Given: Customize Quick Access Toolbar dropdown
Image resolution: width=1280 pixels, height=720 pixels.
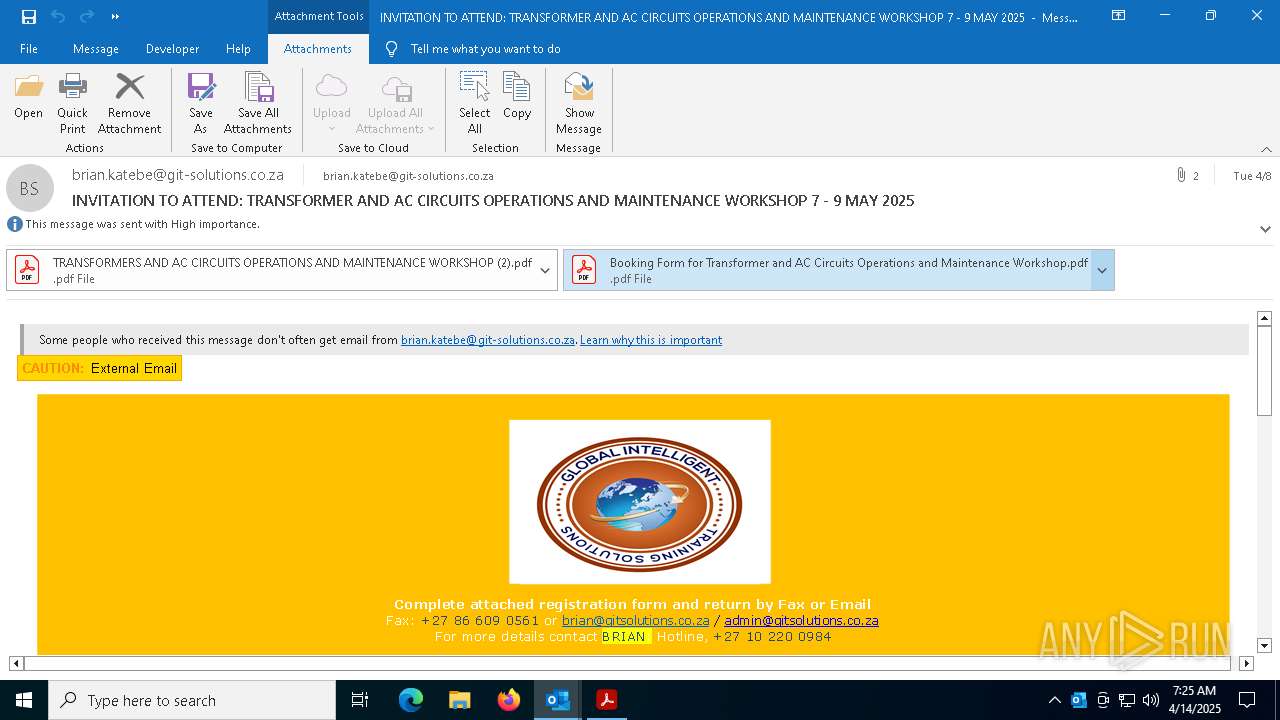Looking at the screenshot, I should pyautogui.click(x=115, y=16).
